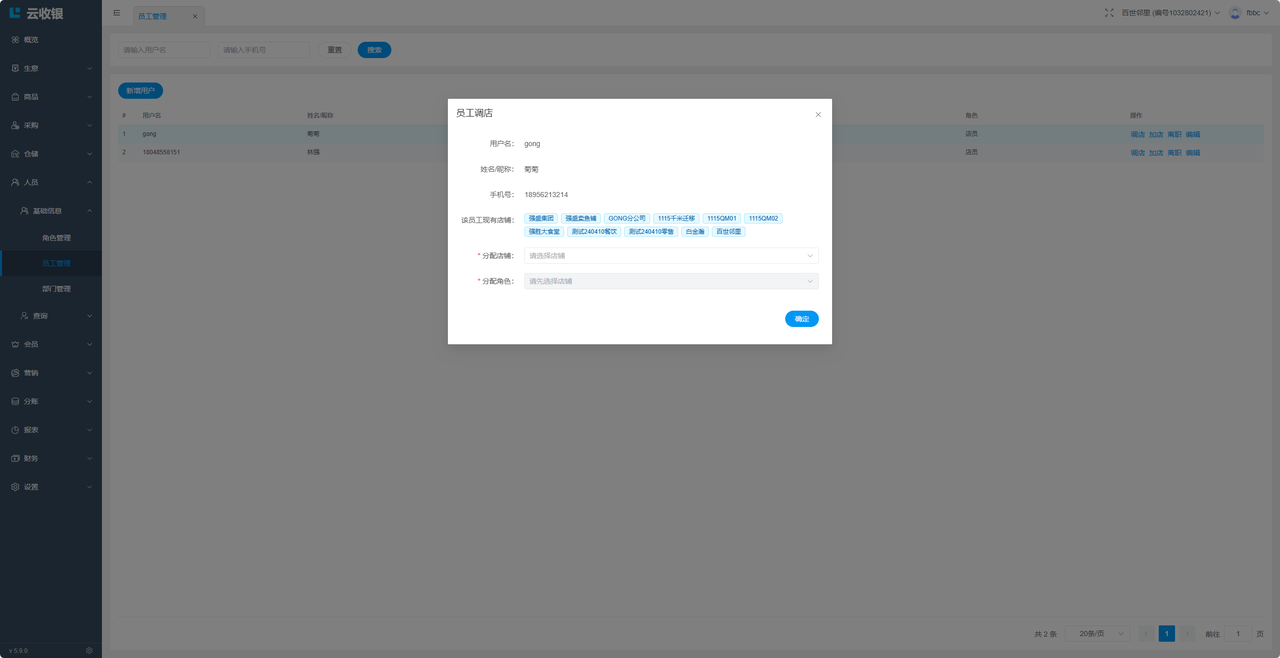This screenshot has height=658, width=1280.
Task: Open the 分配店铺 store dropdown
Action: tap(670, 256)
